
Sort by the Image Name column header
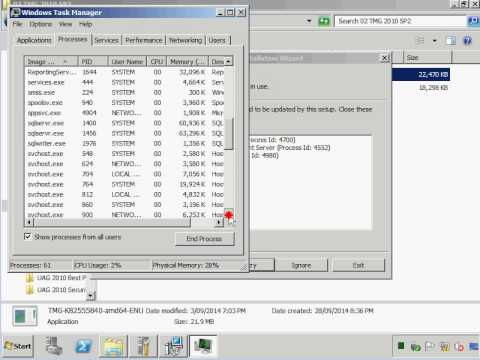click(x=51, y=62)
